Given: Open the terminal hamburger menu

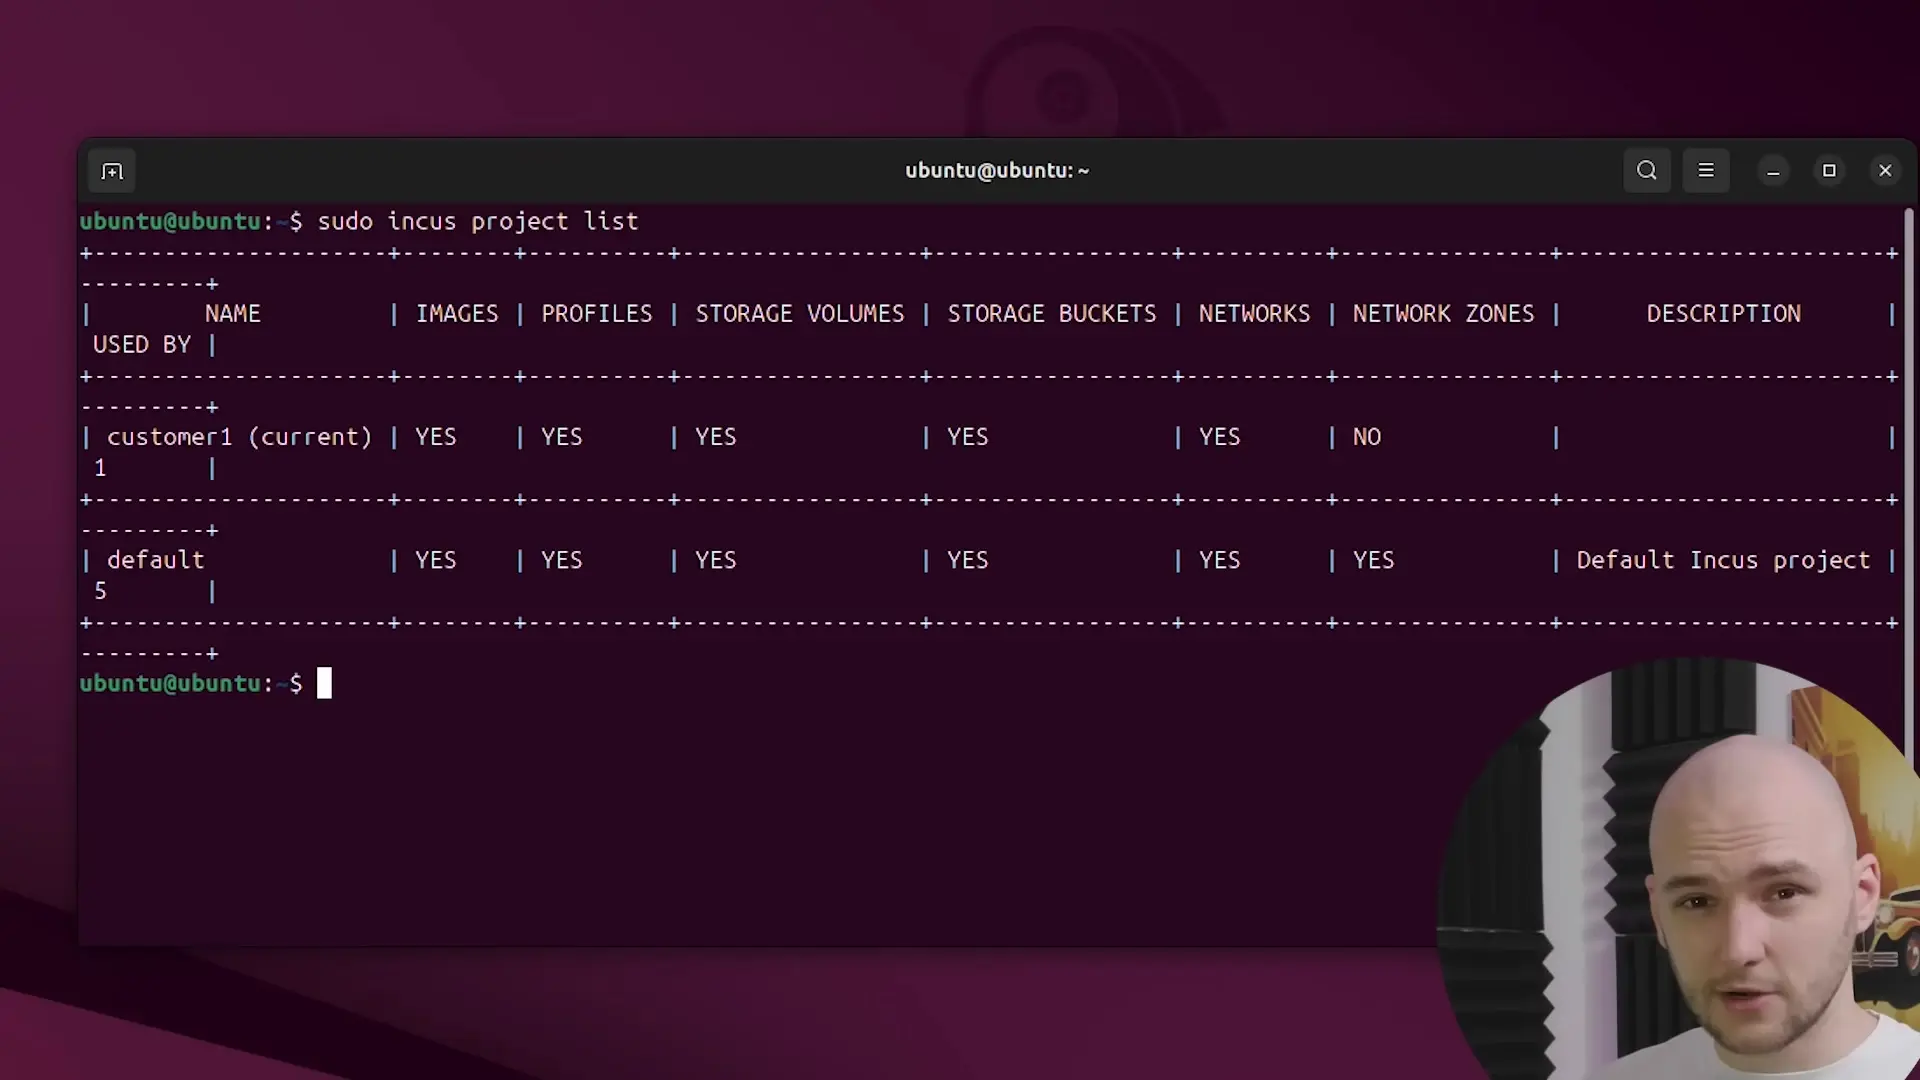Looking at the screenshot, I should pyautogui.click(x=1706, y=171).
